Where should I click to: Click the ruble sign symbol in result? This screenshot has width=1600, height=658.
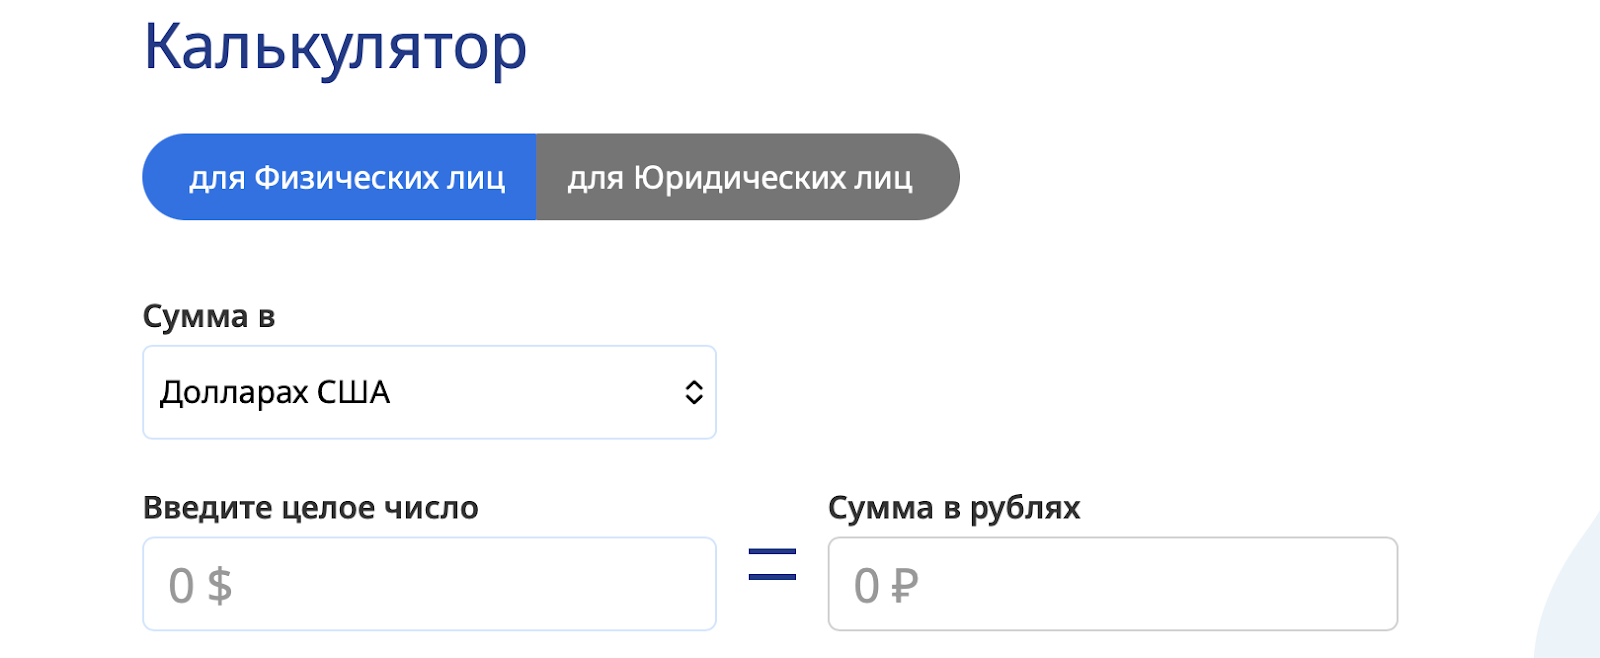point(904,586)
